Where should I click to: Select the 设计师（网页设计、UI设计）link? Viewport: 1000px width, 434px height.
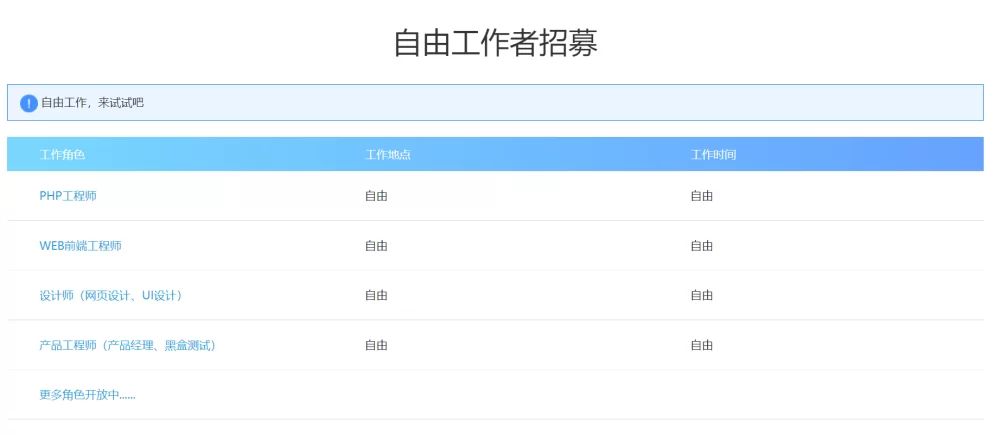point(111,296)
